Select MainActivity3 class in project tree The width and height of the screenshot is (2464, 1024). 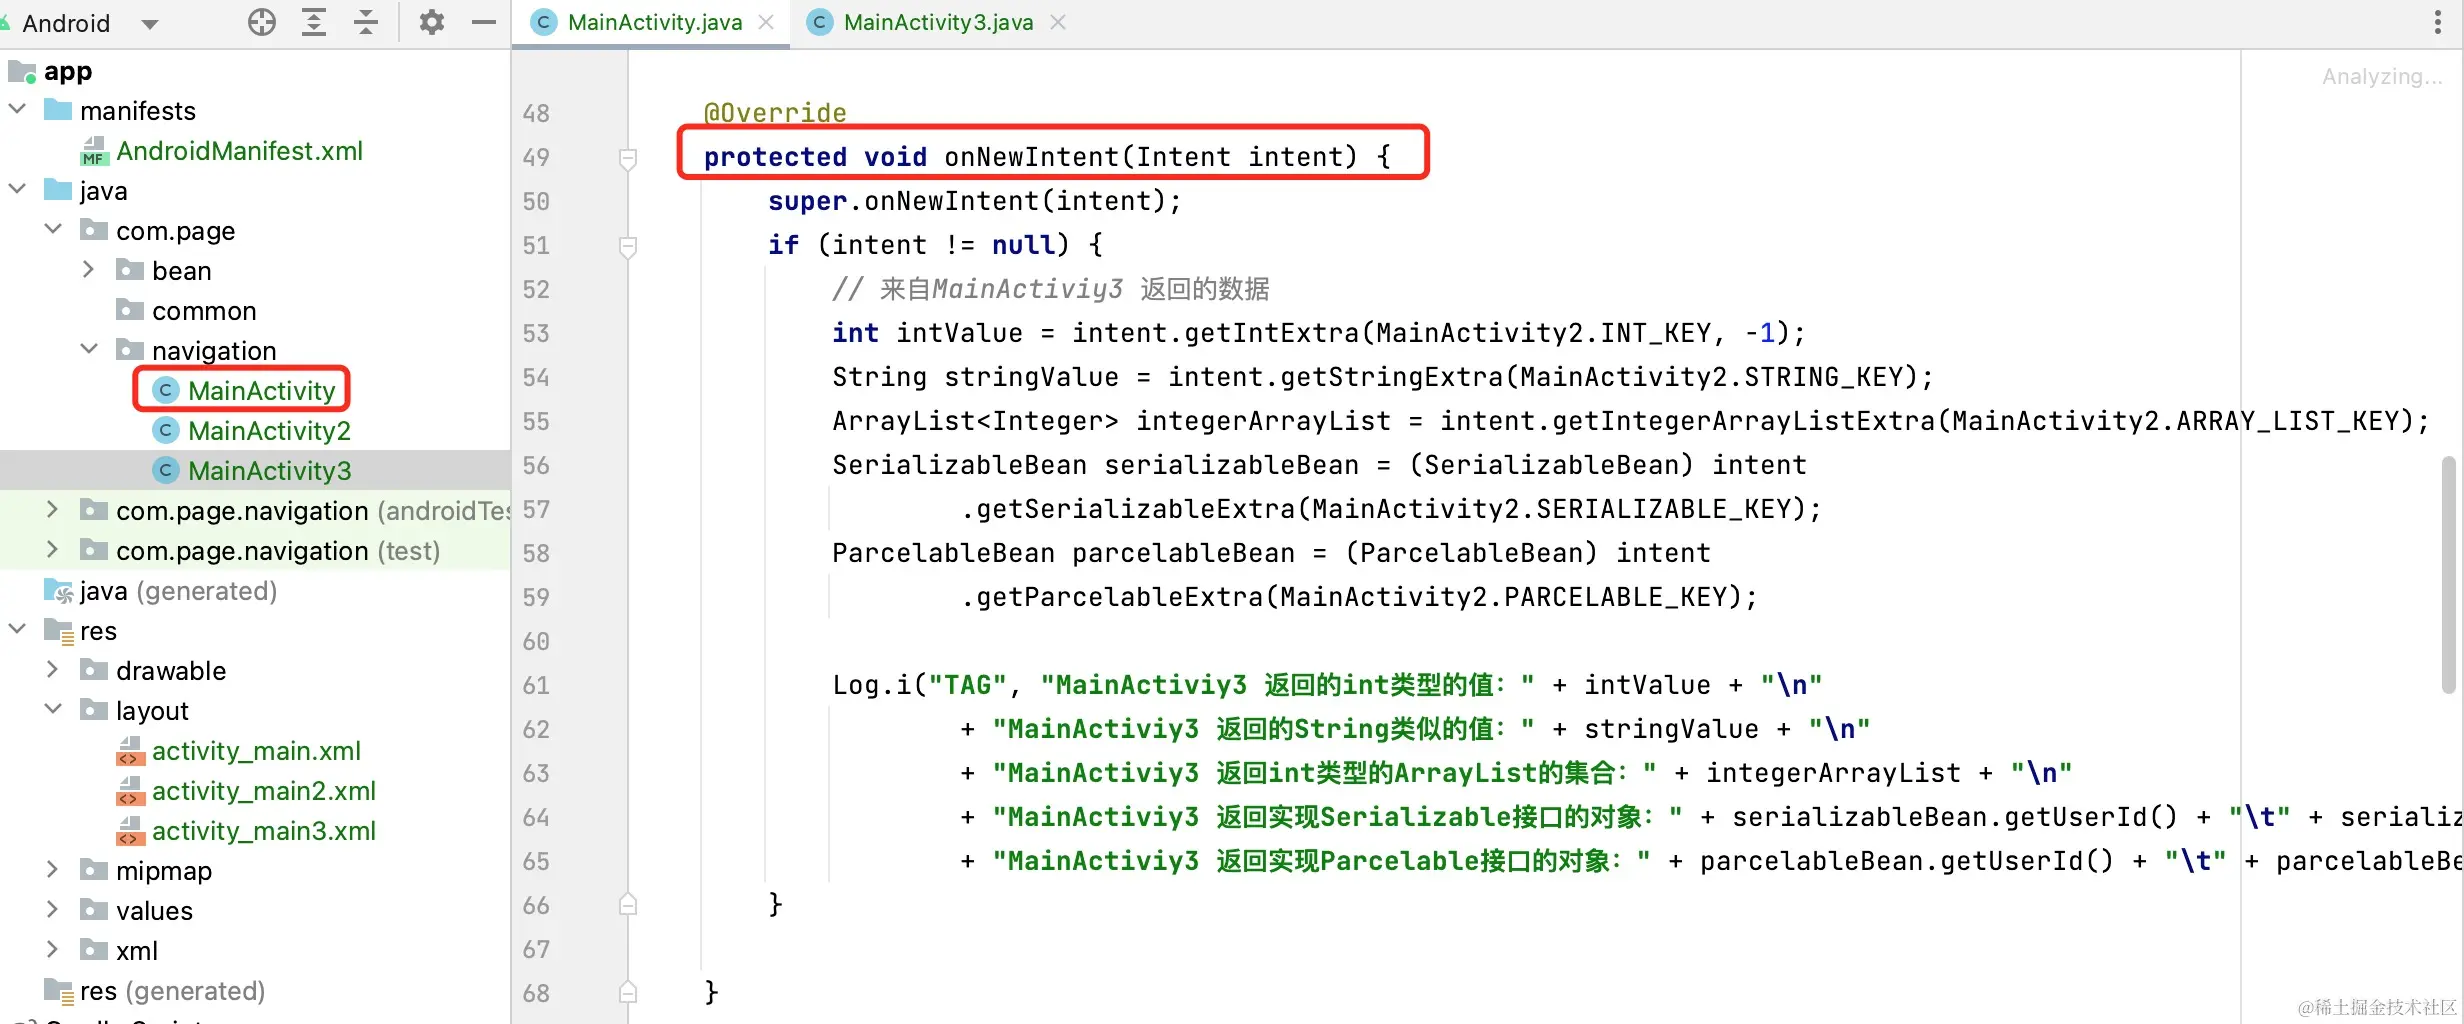(269, 471)
